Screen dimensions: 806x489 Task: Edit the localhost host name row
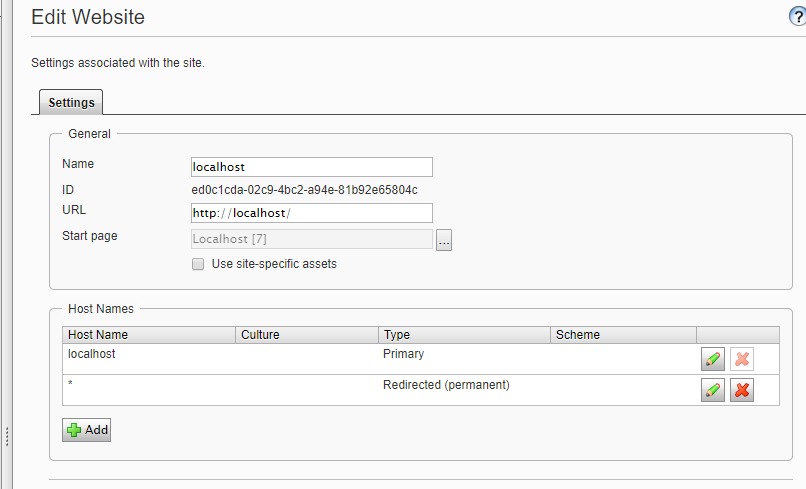pos(712,360)
